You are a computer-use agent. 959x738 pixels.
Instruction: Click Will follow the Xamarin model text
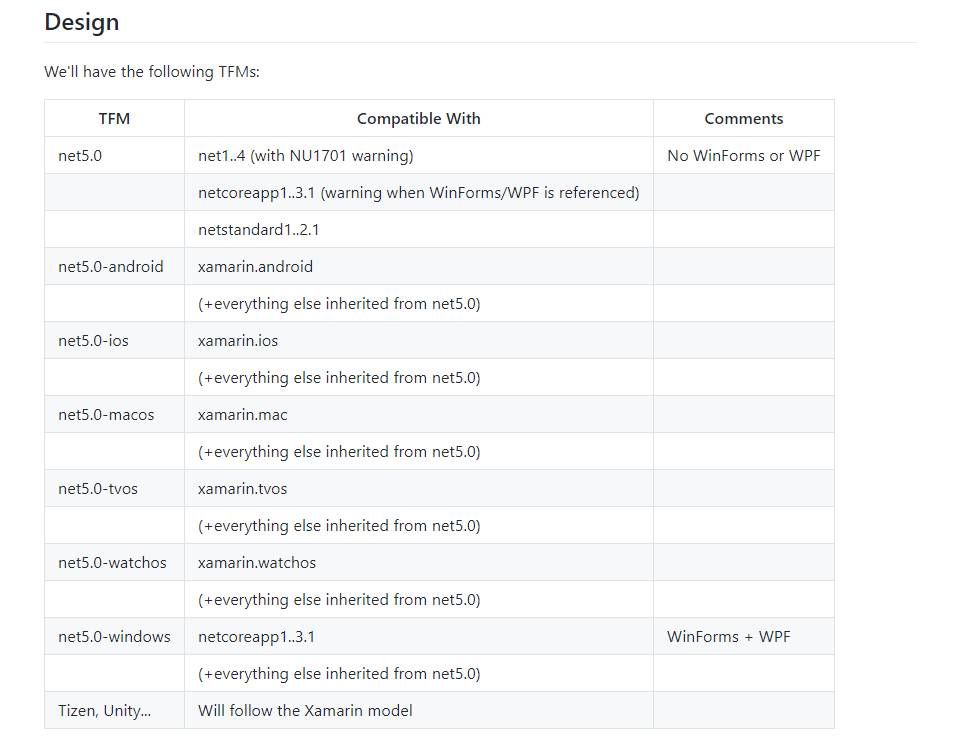pyautogui.click(x=305, y=710)
